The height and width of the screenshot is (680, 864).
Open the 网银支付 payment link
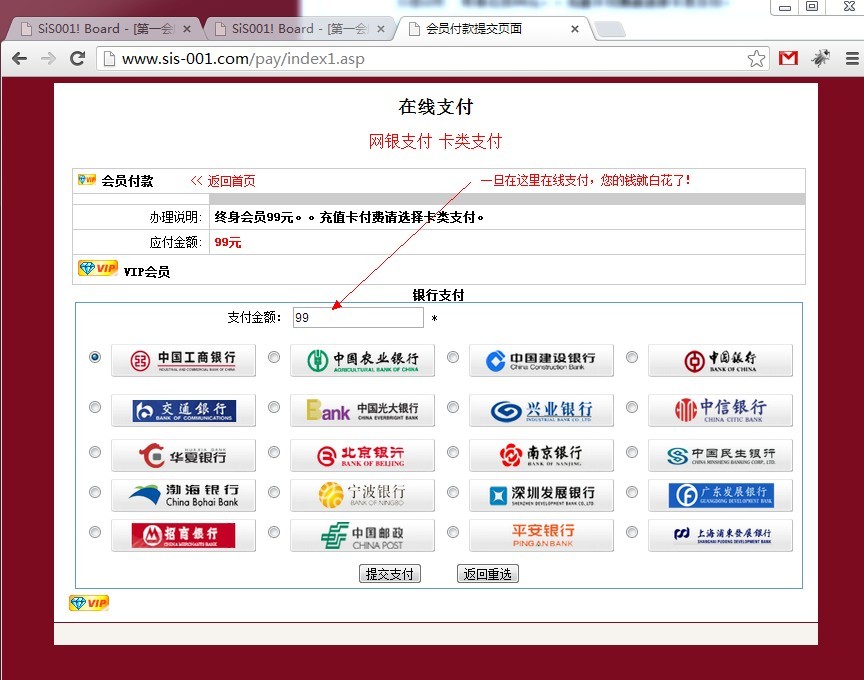(x=400, y=141)
